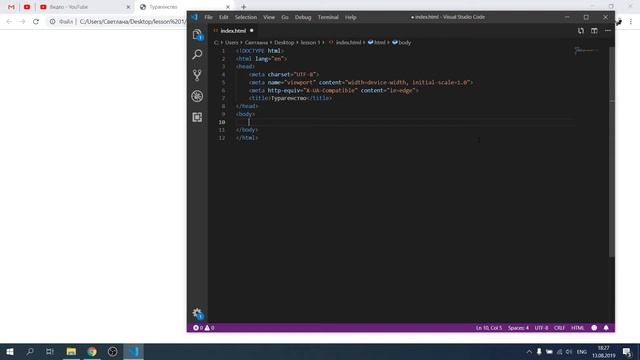Click the index.html breadcrumb segment
640x360 pixels.
click(x=345, y=42)
